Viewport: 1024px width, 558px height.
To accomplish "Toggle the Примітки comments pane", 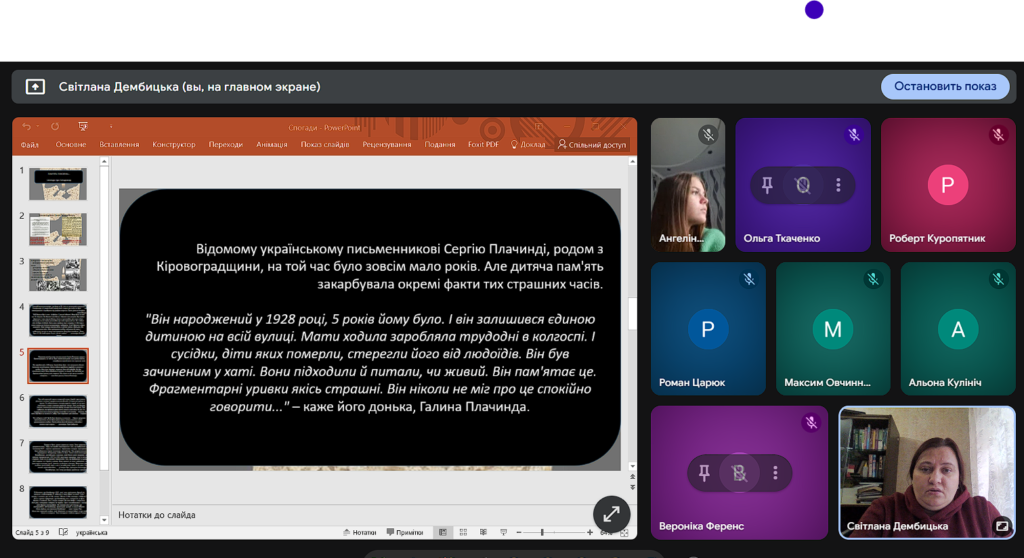I will click(x=404, y=532).
